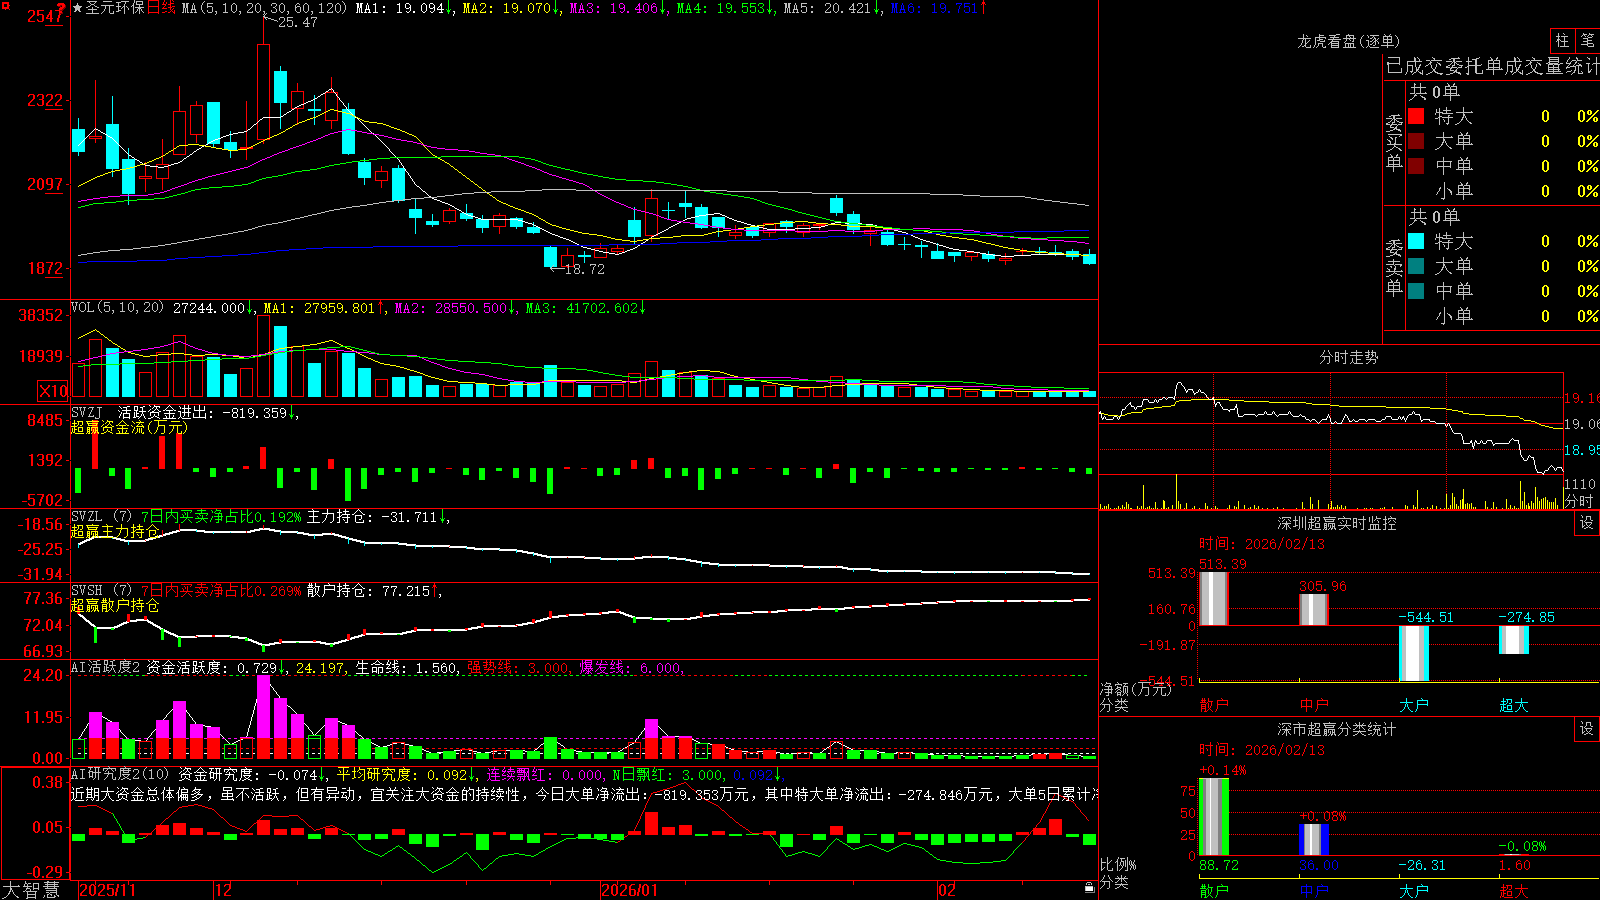The width and height of the screenshot is (1600, 900).
Task: Click the 超赢资金流(万元) label
Action: (x=129, y=427)
